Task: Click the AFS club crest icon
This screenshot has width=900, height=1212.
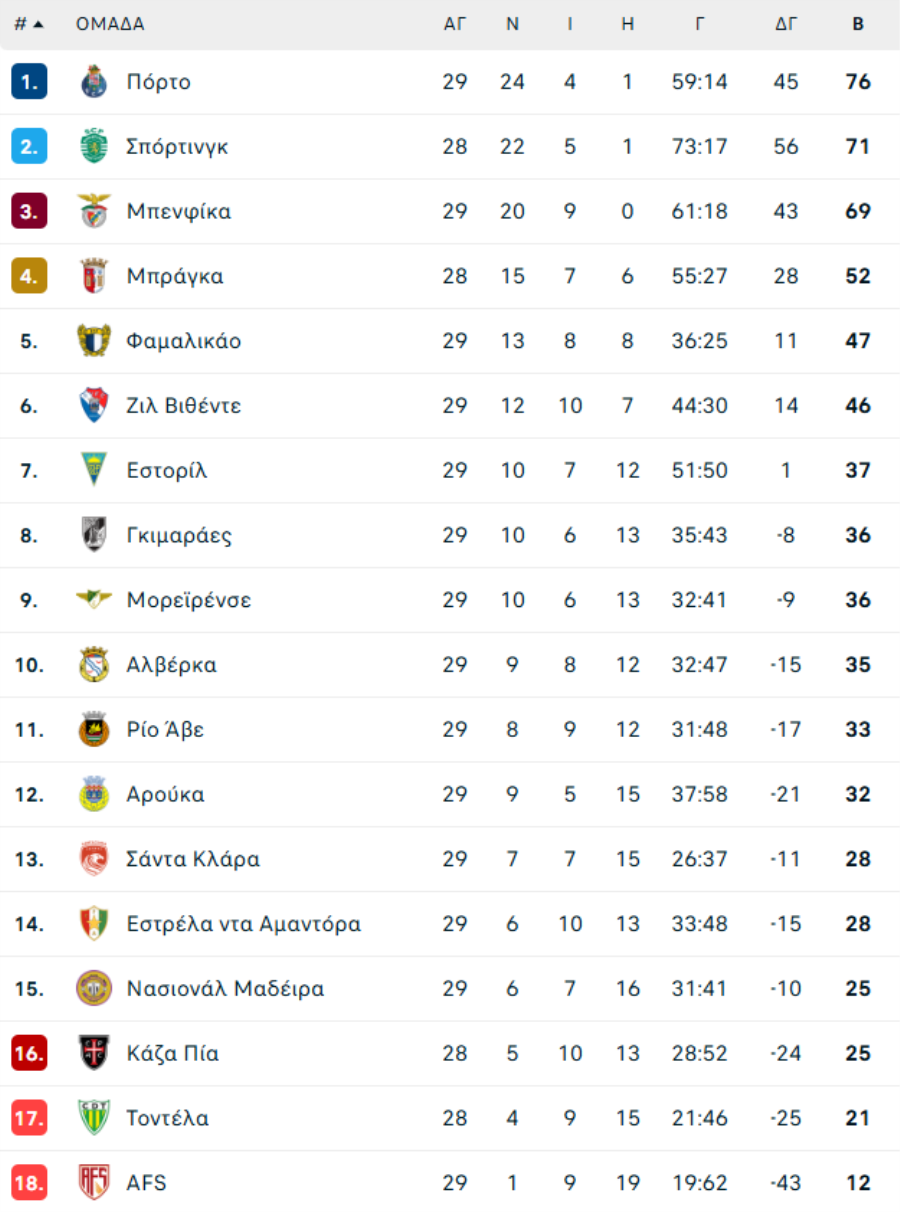Action: (94, 1183)
